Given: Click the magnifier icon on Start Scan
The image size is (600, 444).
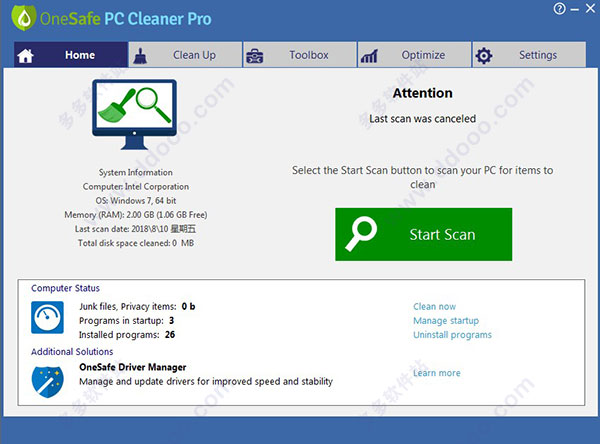Looking at the screenshot, I should [361, 234].
